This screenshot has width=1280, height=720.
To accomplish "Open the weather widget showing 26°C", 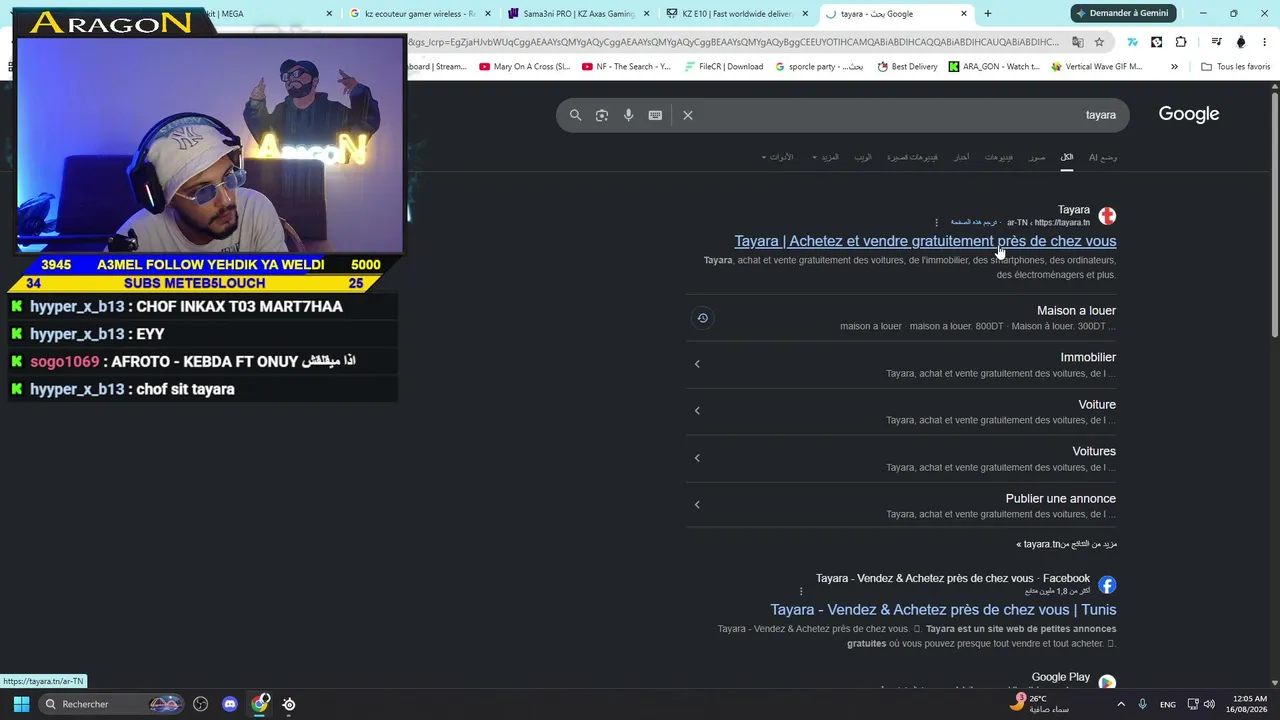I will (1040, 703).
